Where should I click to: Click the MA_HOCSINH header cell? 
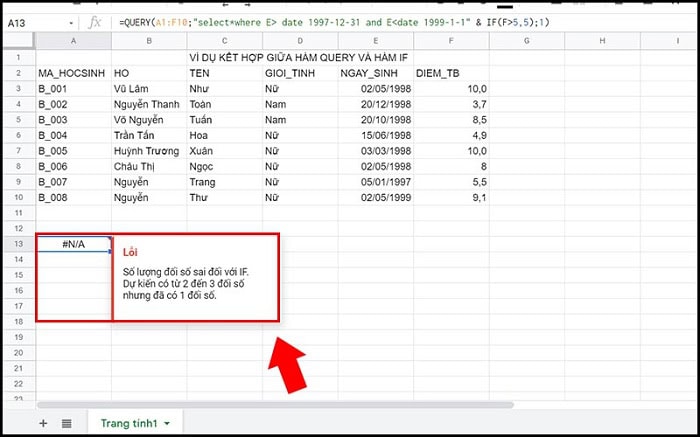tap(73, 73)
